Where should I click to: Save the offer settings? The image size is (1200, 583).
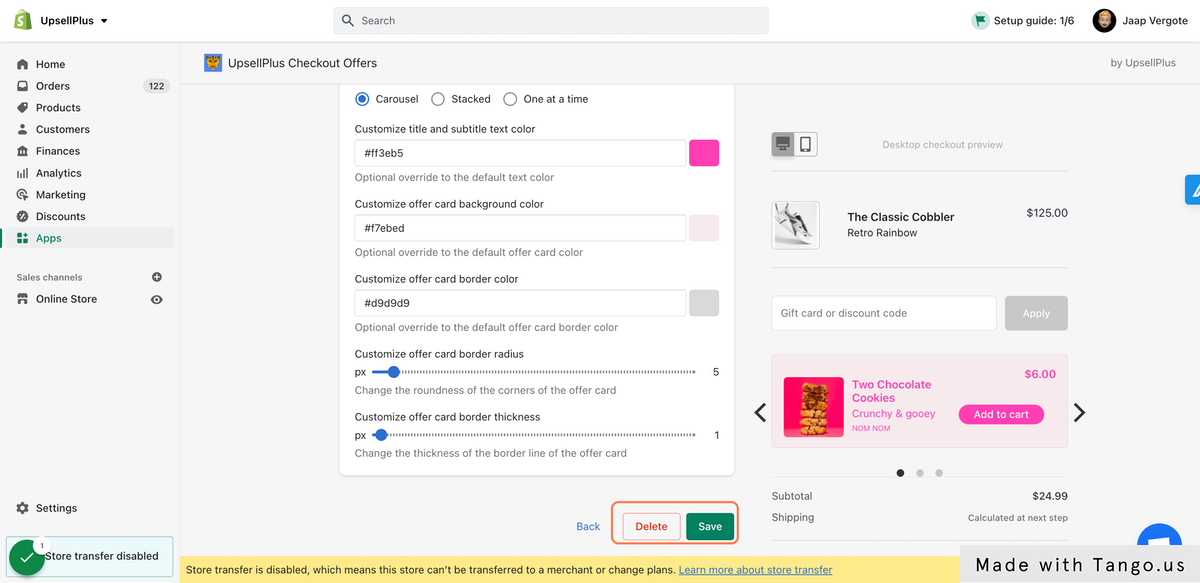pyautogui.click(x=710, y=526)
